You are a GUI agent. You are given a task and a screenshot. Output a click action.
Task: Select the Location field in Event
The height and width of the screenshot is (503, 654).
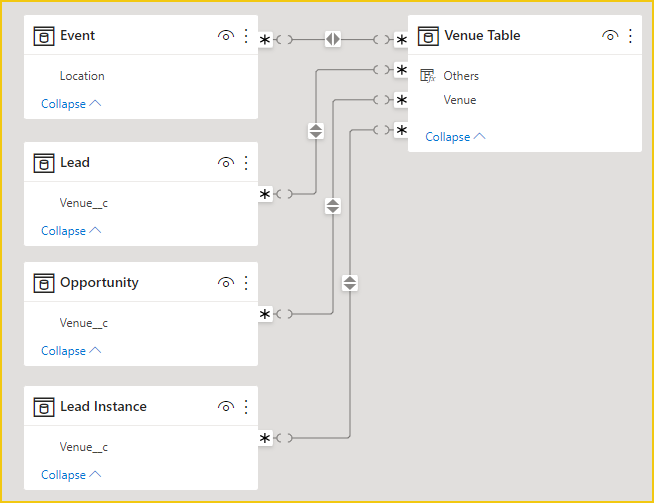(82, 76)
